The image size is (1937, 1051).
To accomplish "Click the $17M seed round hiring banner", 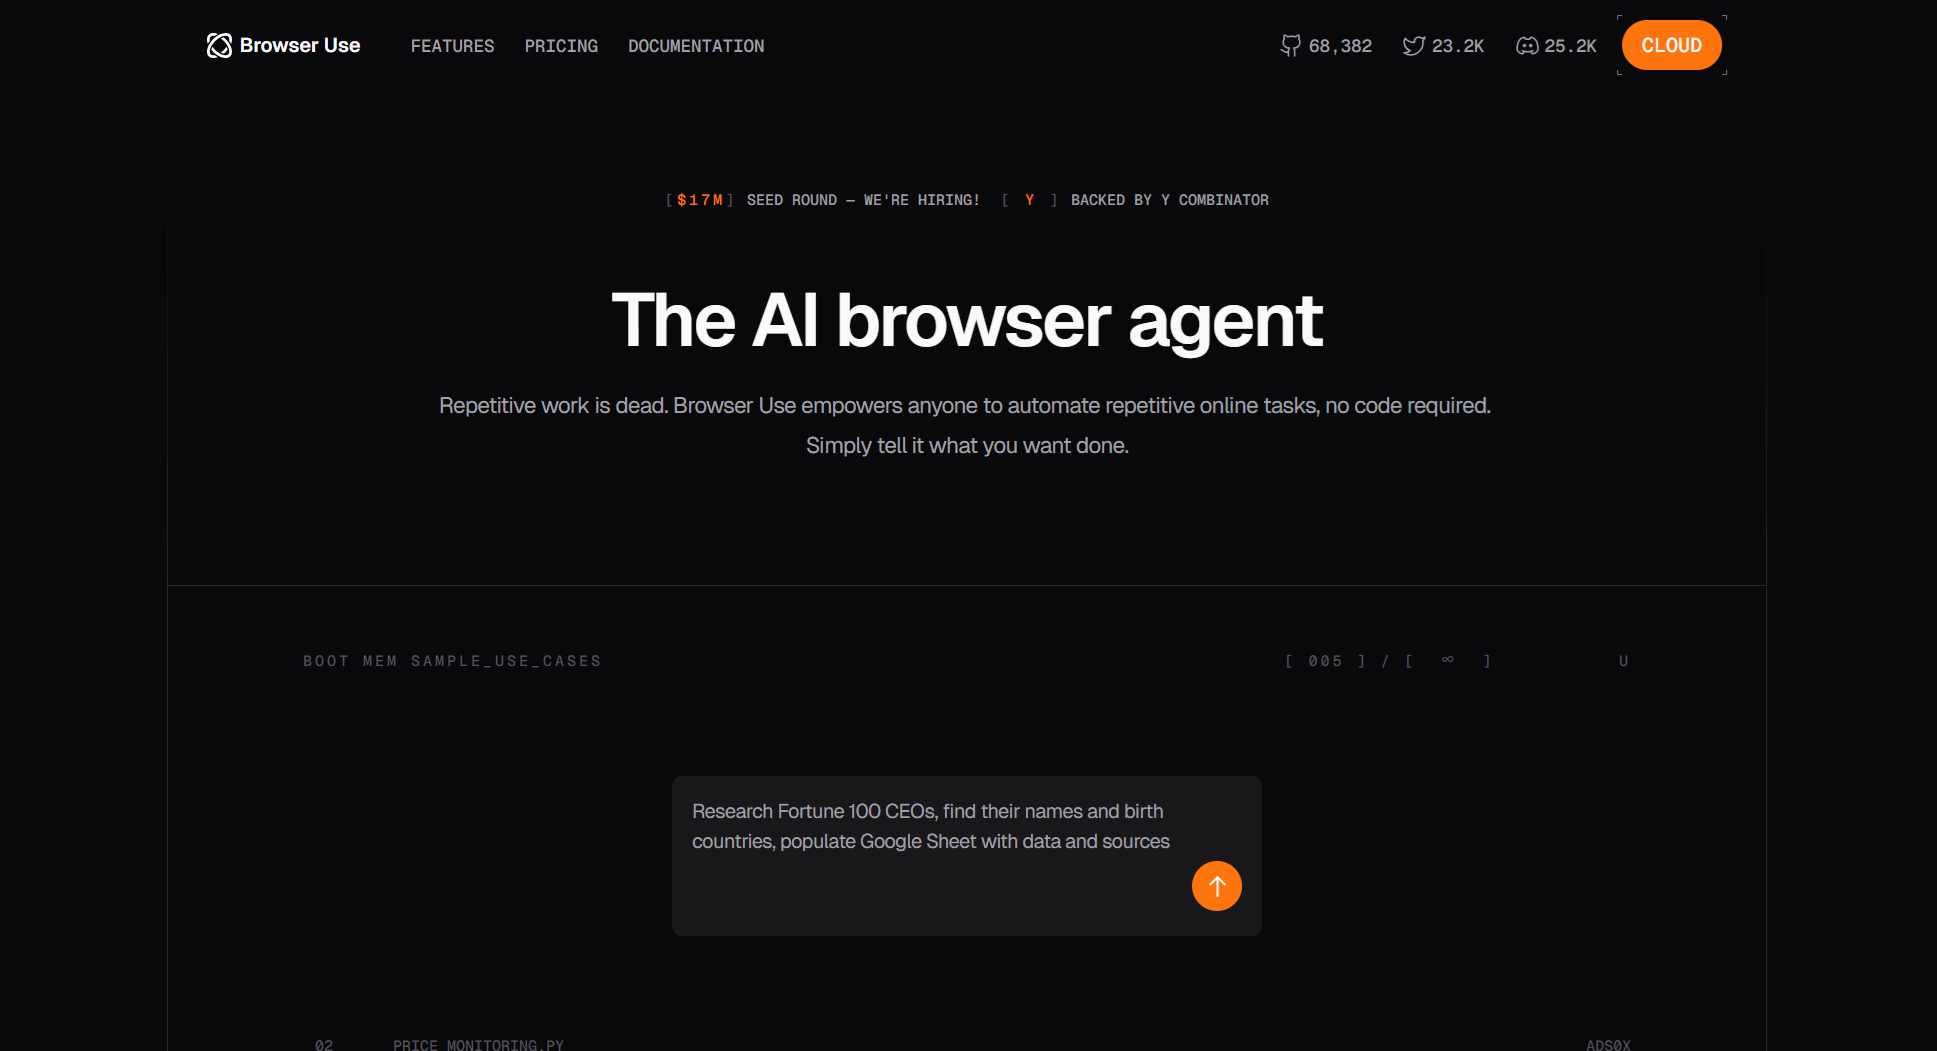I will pyautogui.click(x=823, y=200).
